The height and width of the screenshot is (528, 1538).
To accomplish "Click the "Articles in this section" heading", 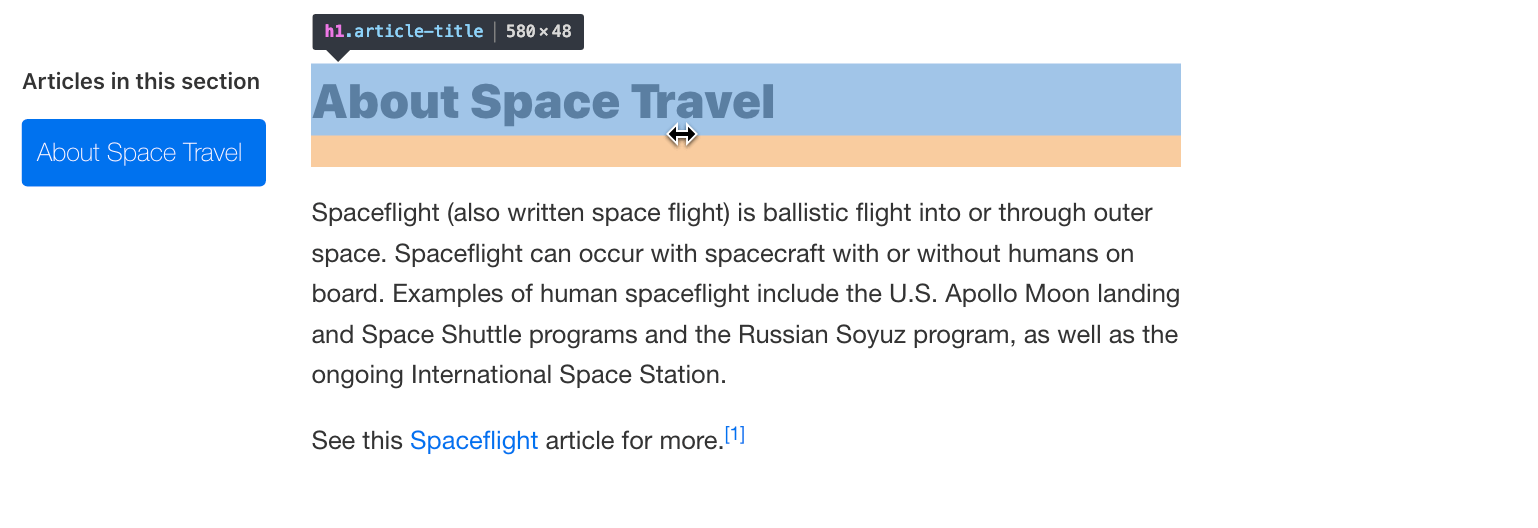I will coord(141,82).
